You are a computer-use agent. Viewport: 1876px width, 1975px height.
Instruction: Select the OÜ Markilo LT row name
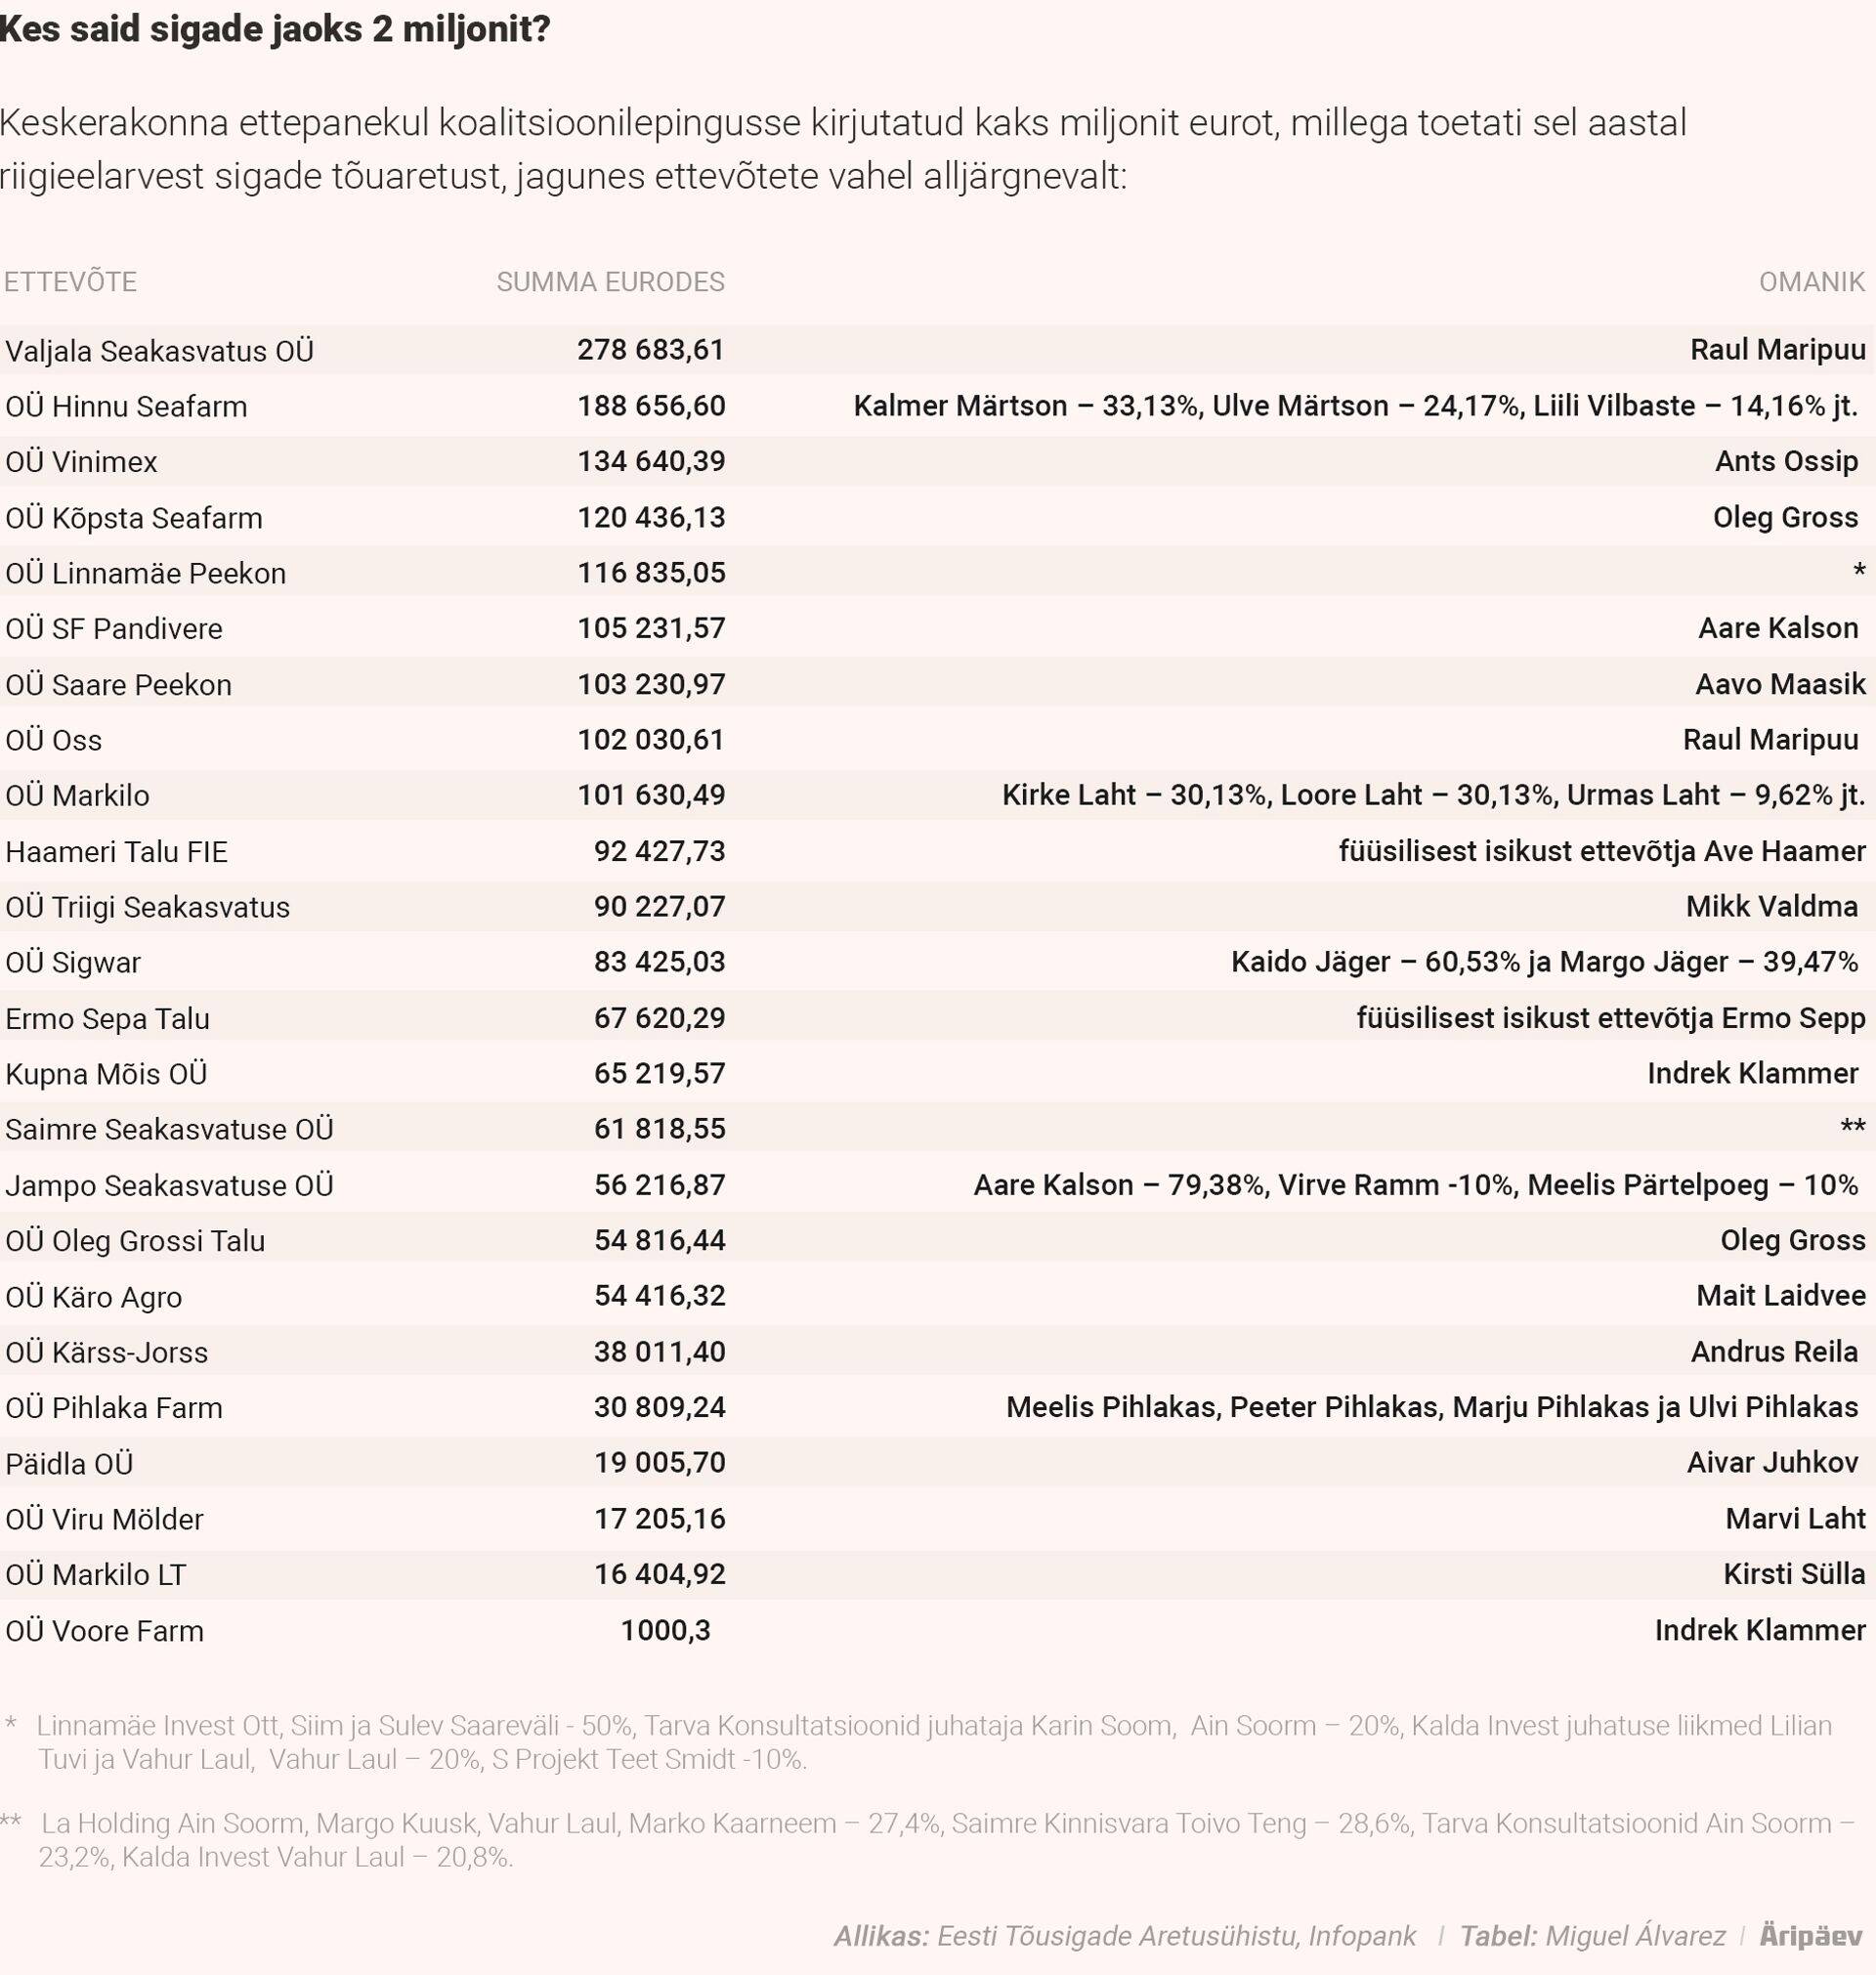click(95, 1575)
